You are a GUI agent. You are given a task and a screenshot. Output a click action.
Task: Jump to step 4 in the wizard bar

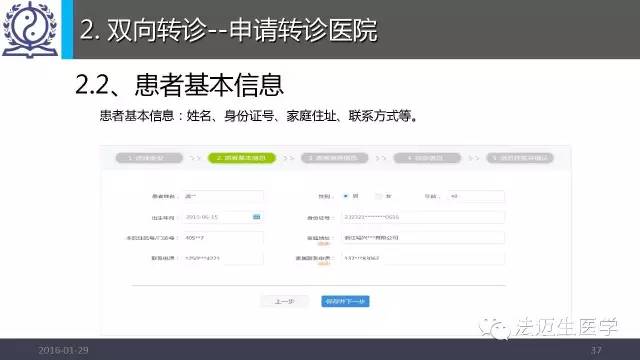click(427, 158)
